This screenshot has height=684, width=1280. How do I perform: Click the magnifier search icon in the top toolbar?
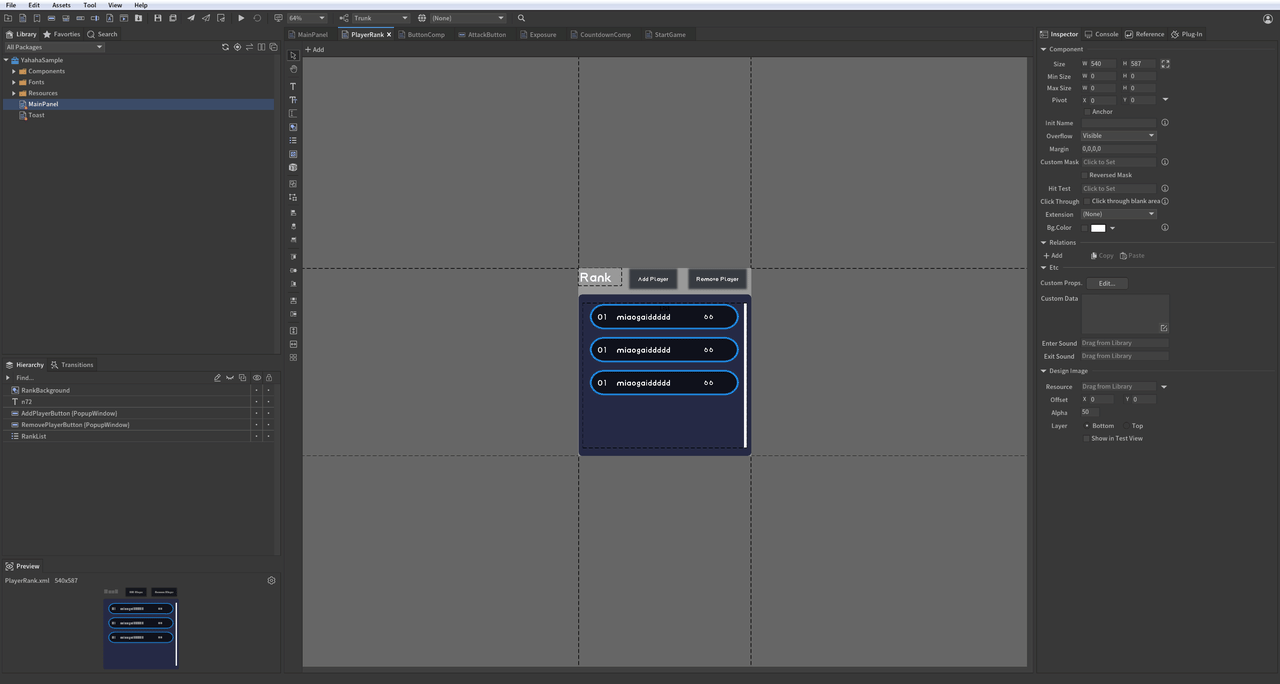(x=521, y=18)
